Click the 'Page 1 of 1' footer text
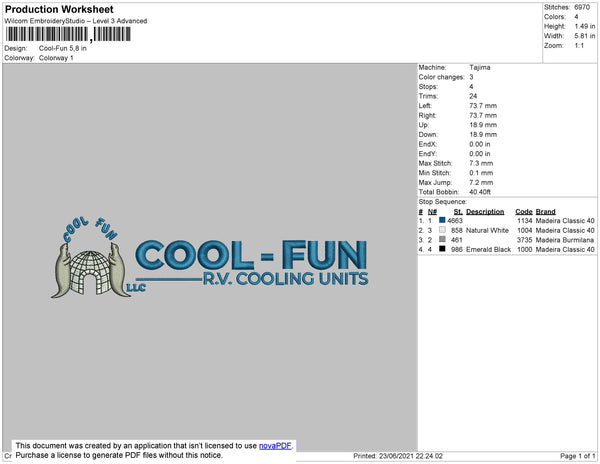The width and height of the screenshot is (600, 464). 578,456
